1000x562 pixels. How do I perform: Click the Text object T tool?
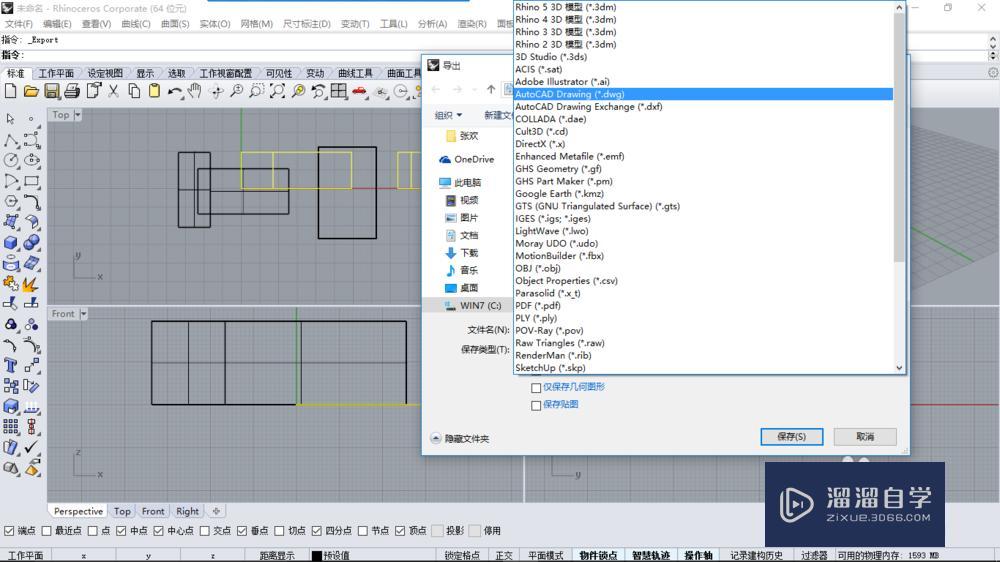(x=10, y=366)
